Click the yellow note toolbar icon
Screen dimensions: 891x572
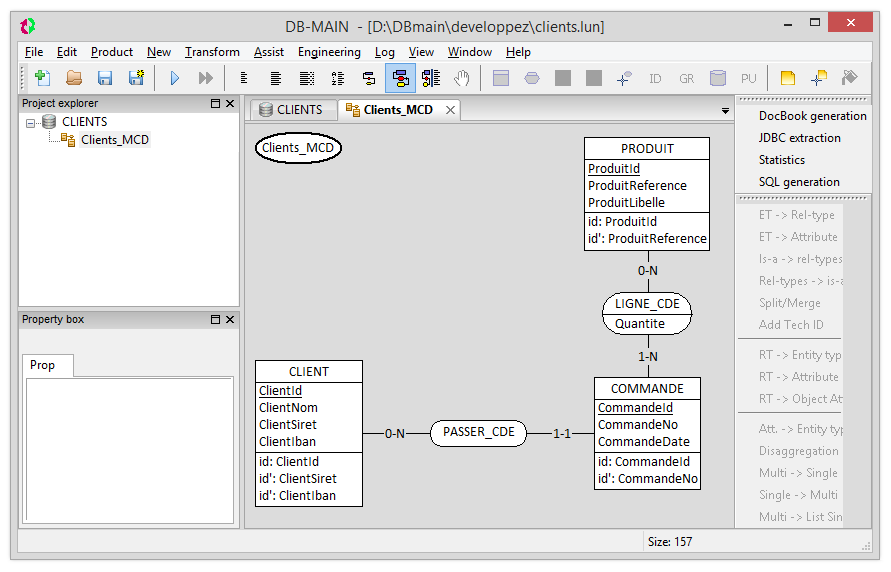click(788, 78)
